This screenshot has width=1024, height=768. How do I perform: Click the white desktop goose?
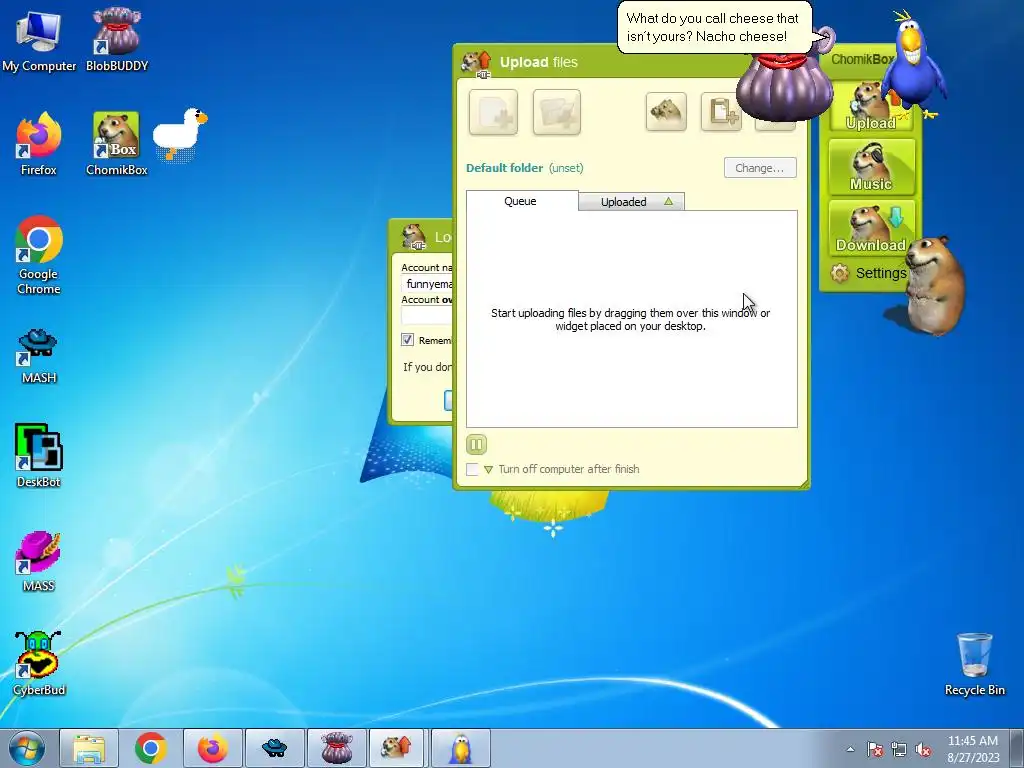(x=180, y=134)
